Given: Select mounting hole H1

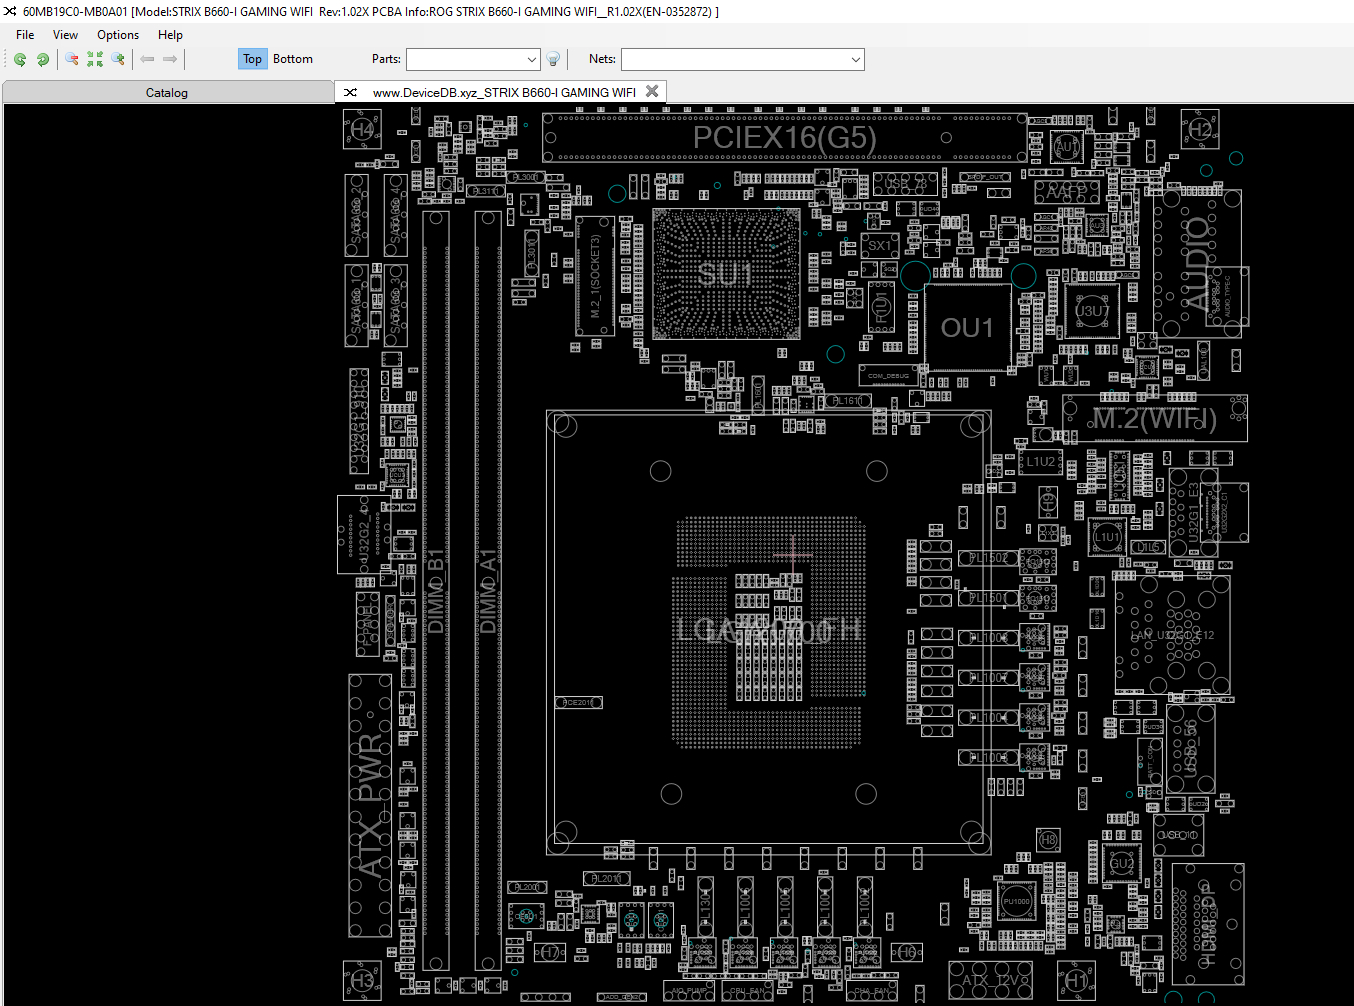Looking at the screenshot, I should pos(1076,980).
